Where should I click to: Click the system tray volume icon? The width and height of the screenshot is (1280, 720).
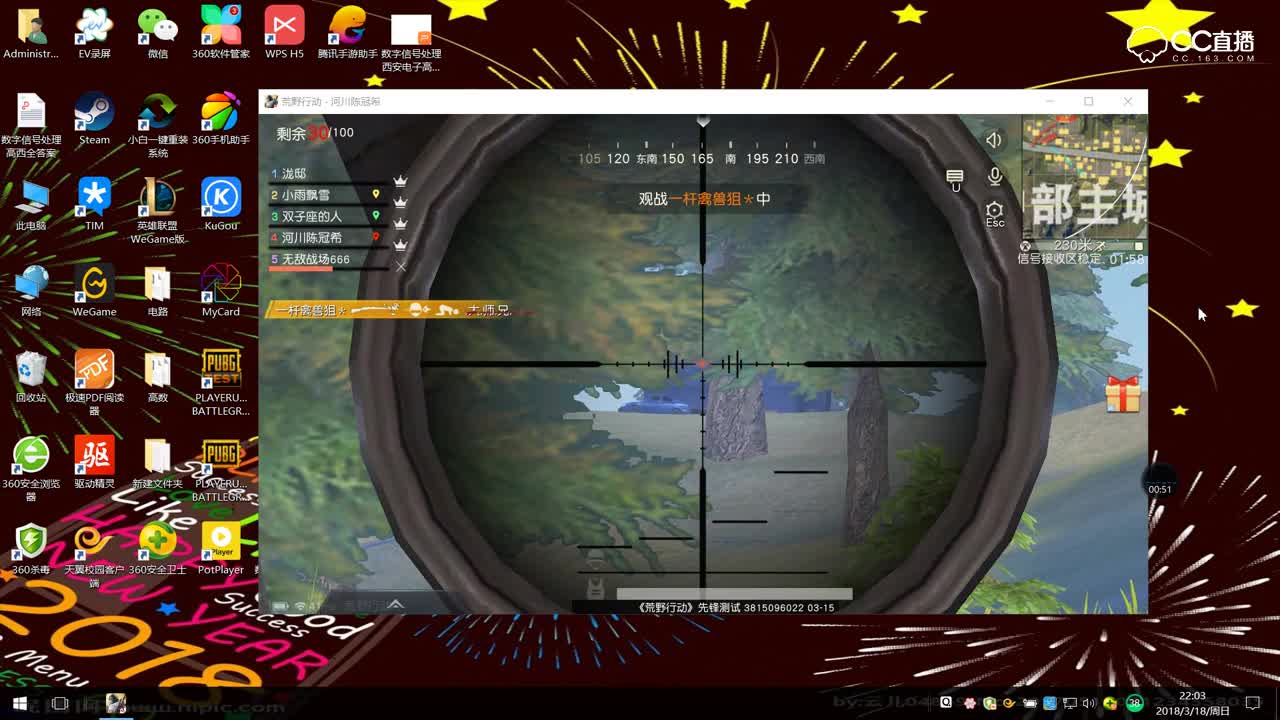(1088, 703)
